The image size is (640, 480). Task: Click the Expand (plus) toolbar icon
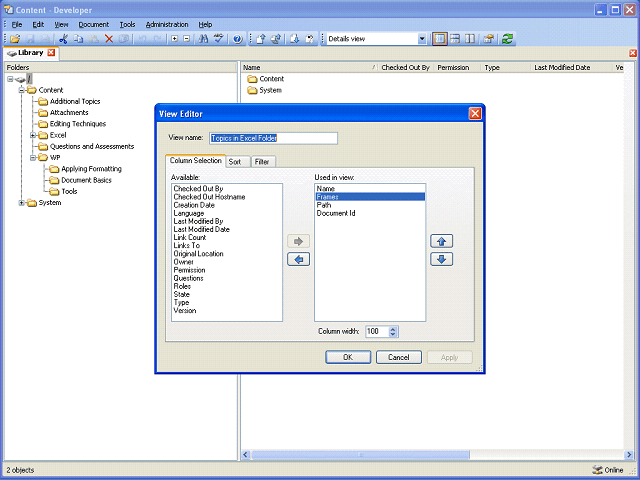(x=174, y=39)
